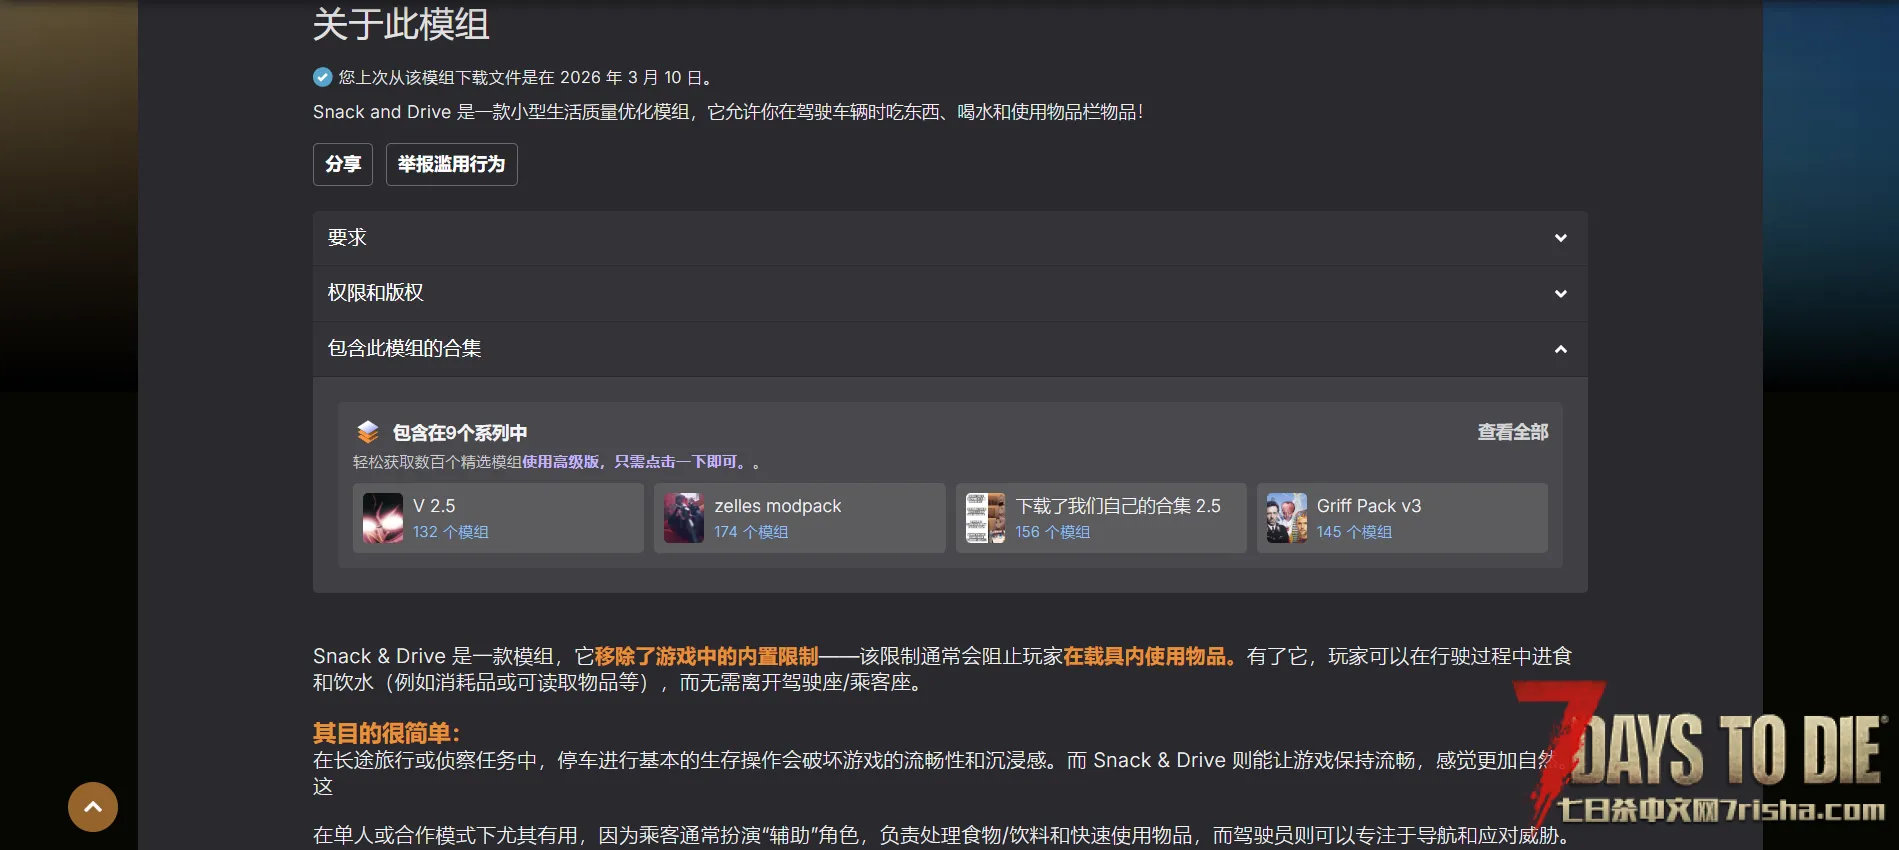The height and width of the screenshot is (850, 1899).
Task: Click the scroll-to-top arrow button
Action: click(93, 807)
